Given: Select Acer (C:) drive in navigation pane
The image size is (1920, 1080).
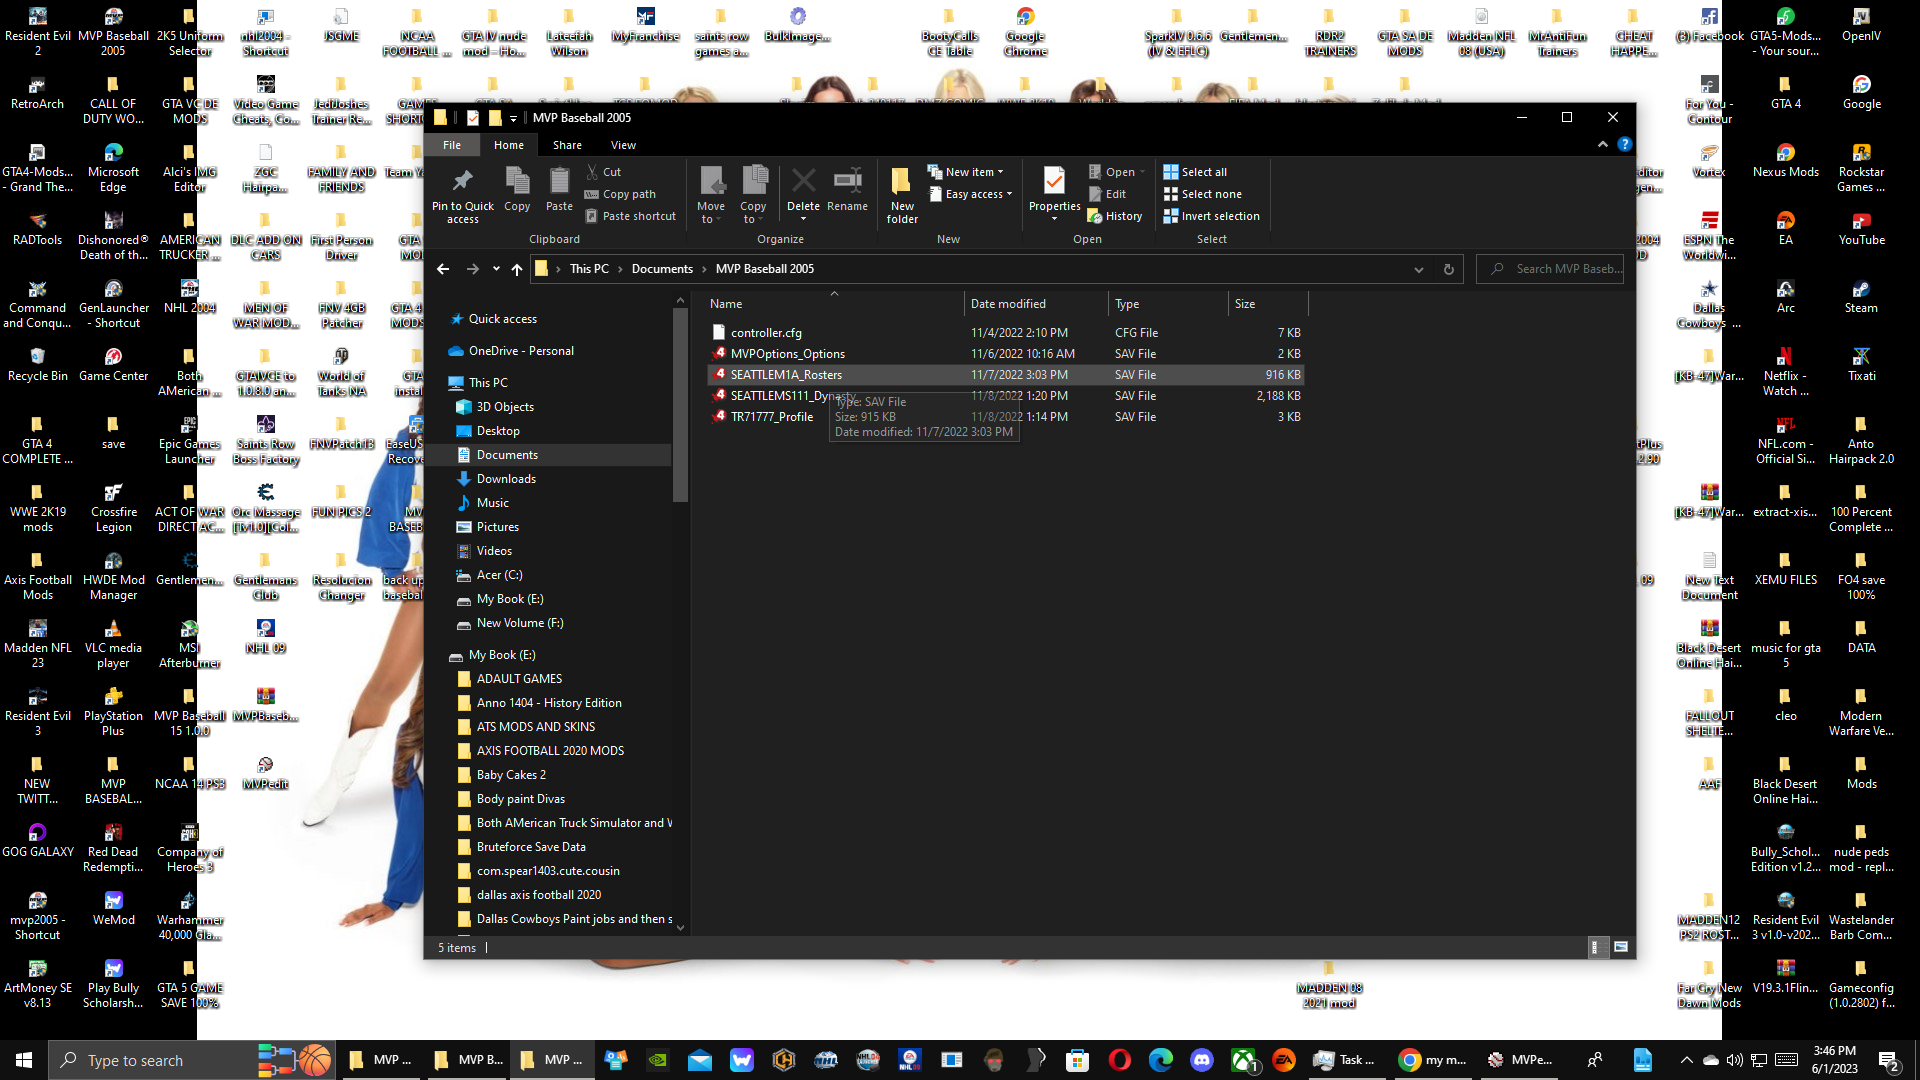Looking at the screenshot, I should coord(499,575).
